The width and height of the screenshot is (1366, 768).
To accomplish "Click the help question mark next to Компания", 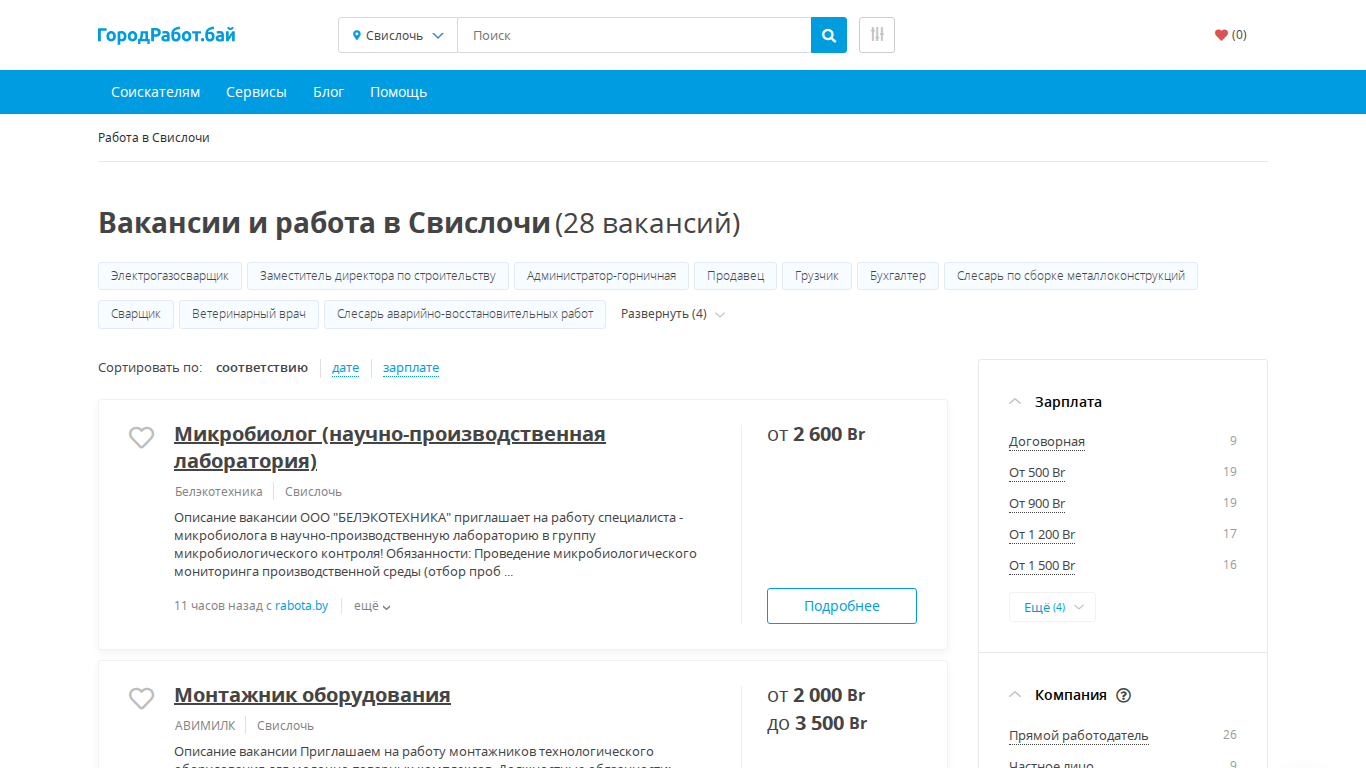I will (x=1123, y=695).
